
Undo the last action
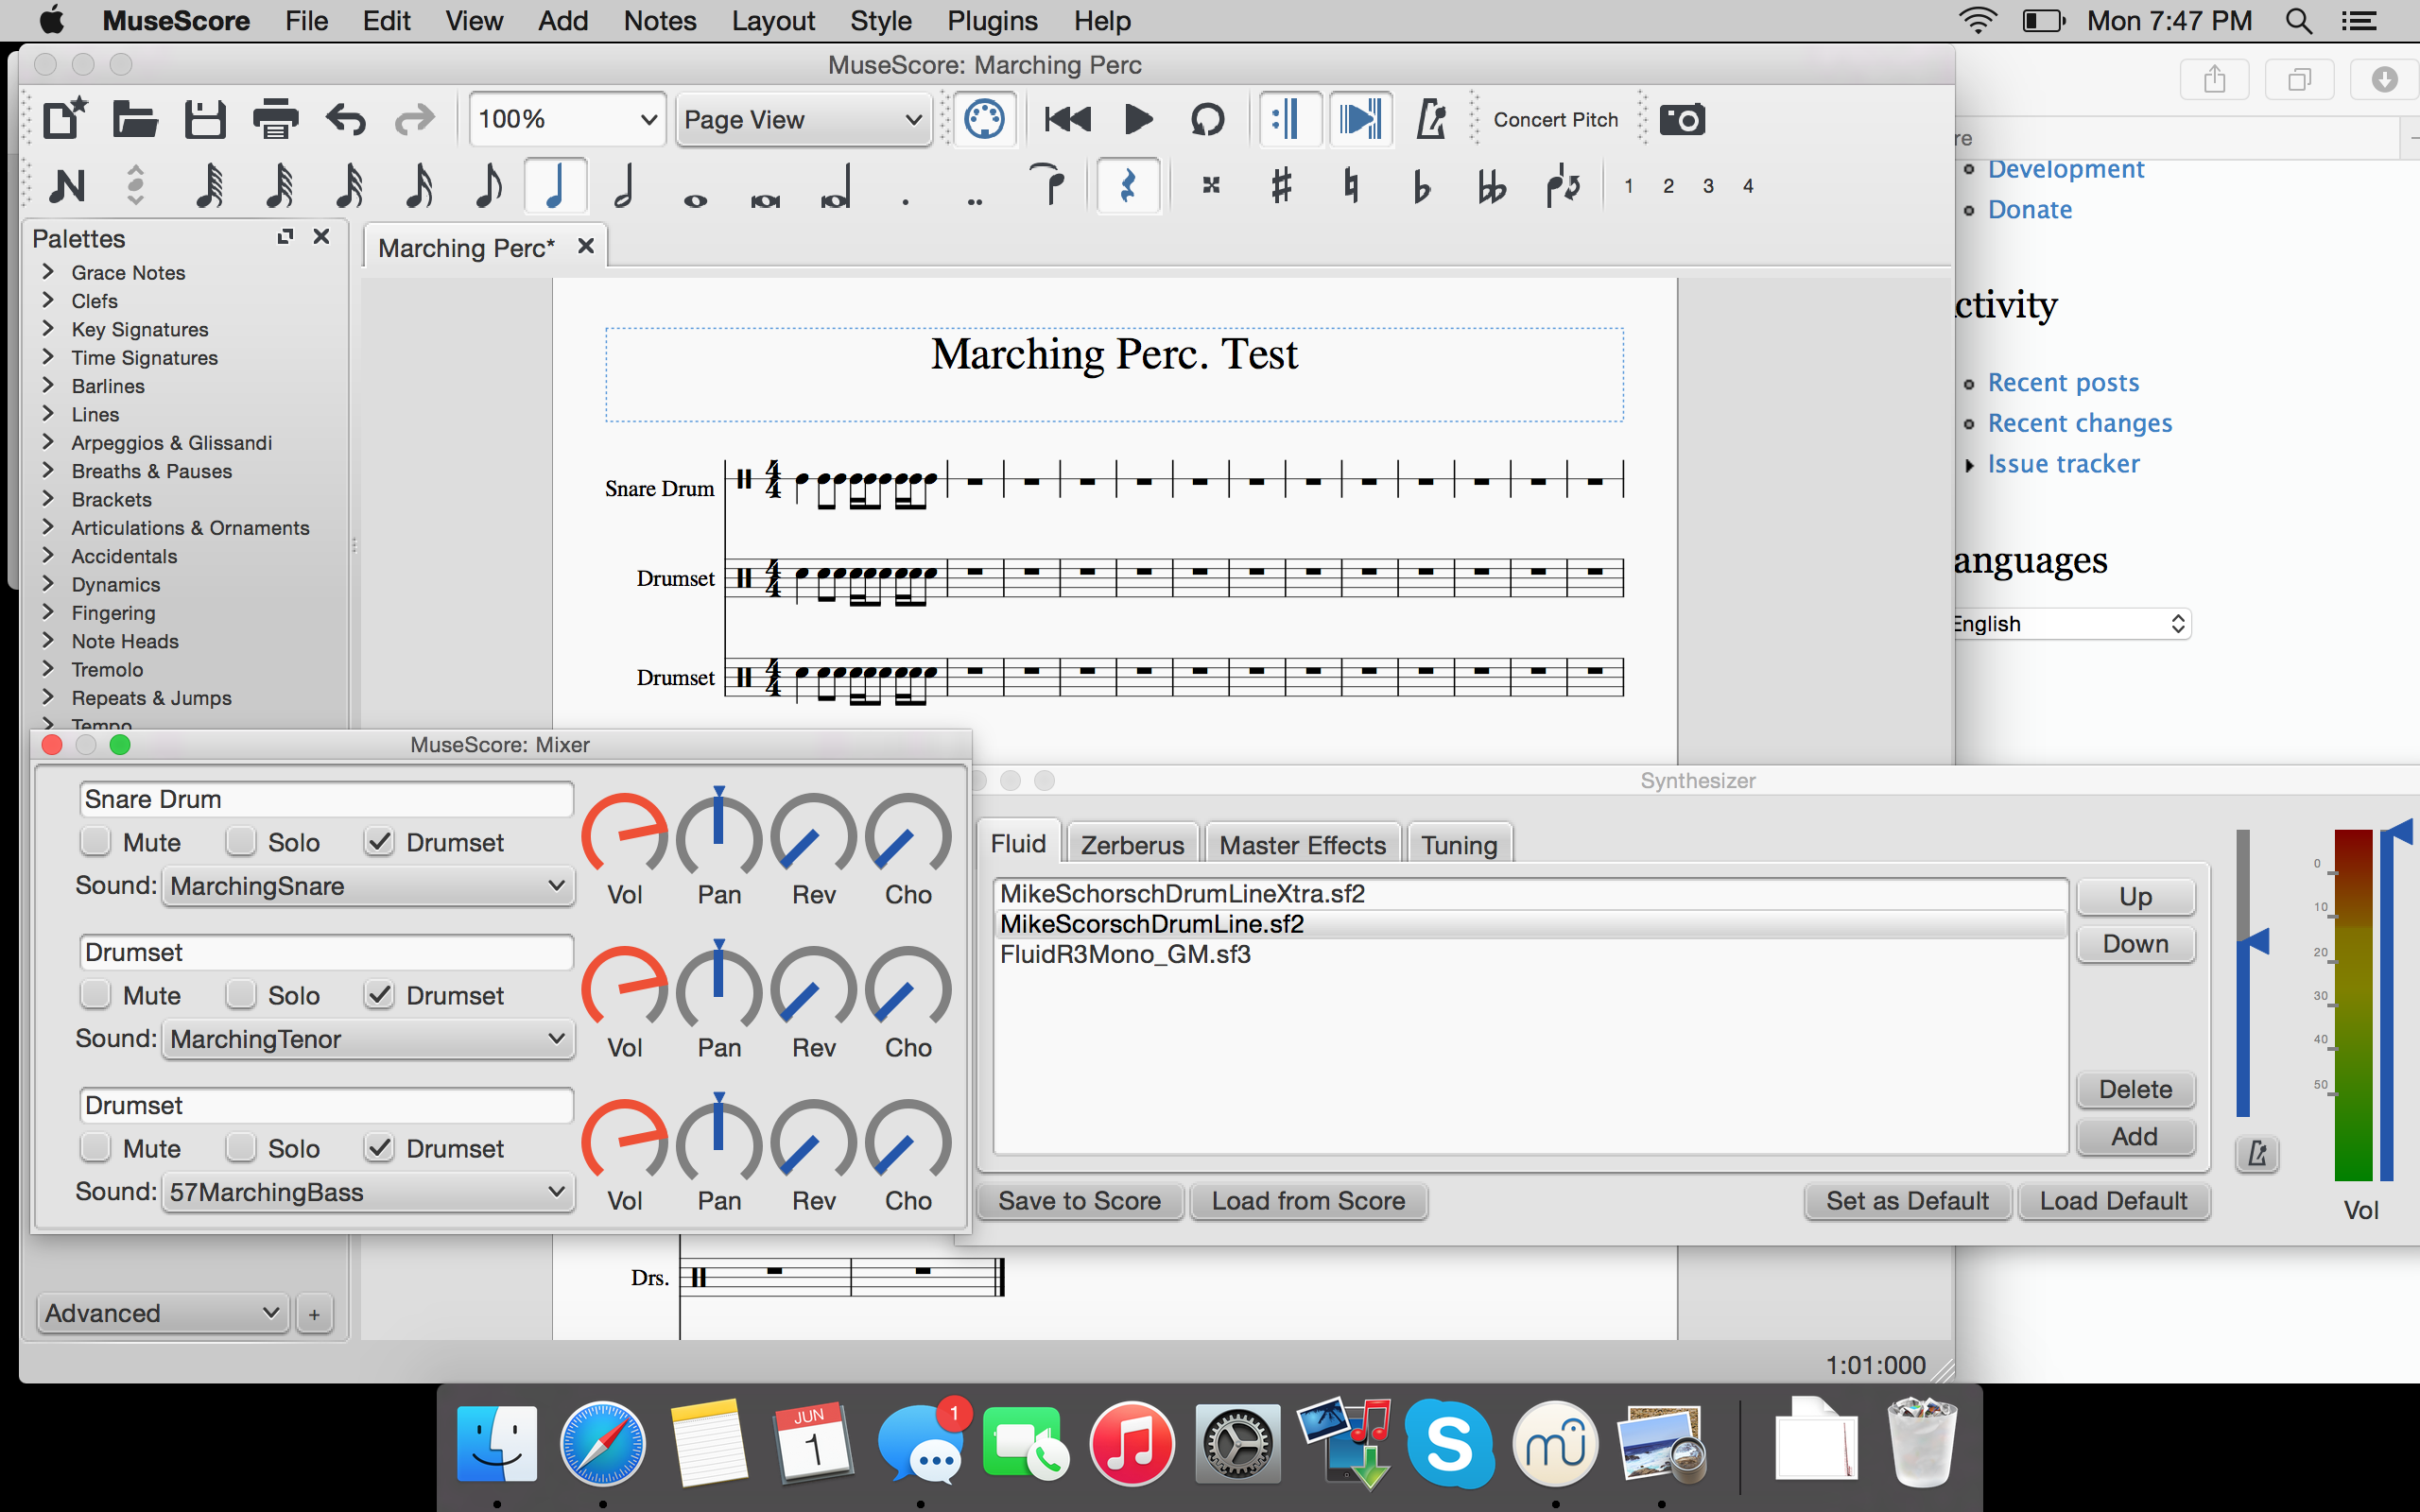click(x=346, y=120)
